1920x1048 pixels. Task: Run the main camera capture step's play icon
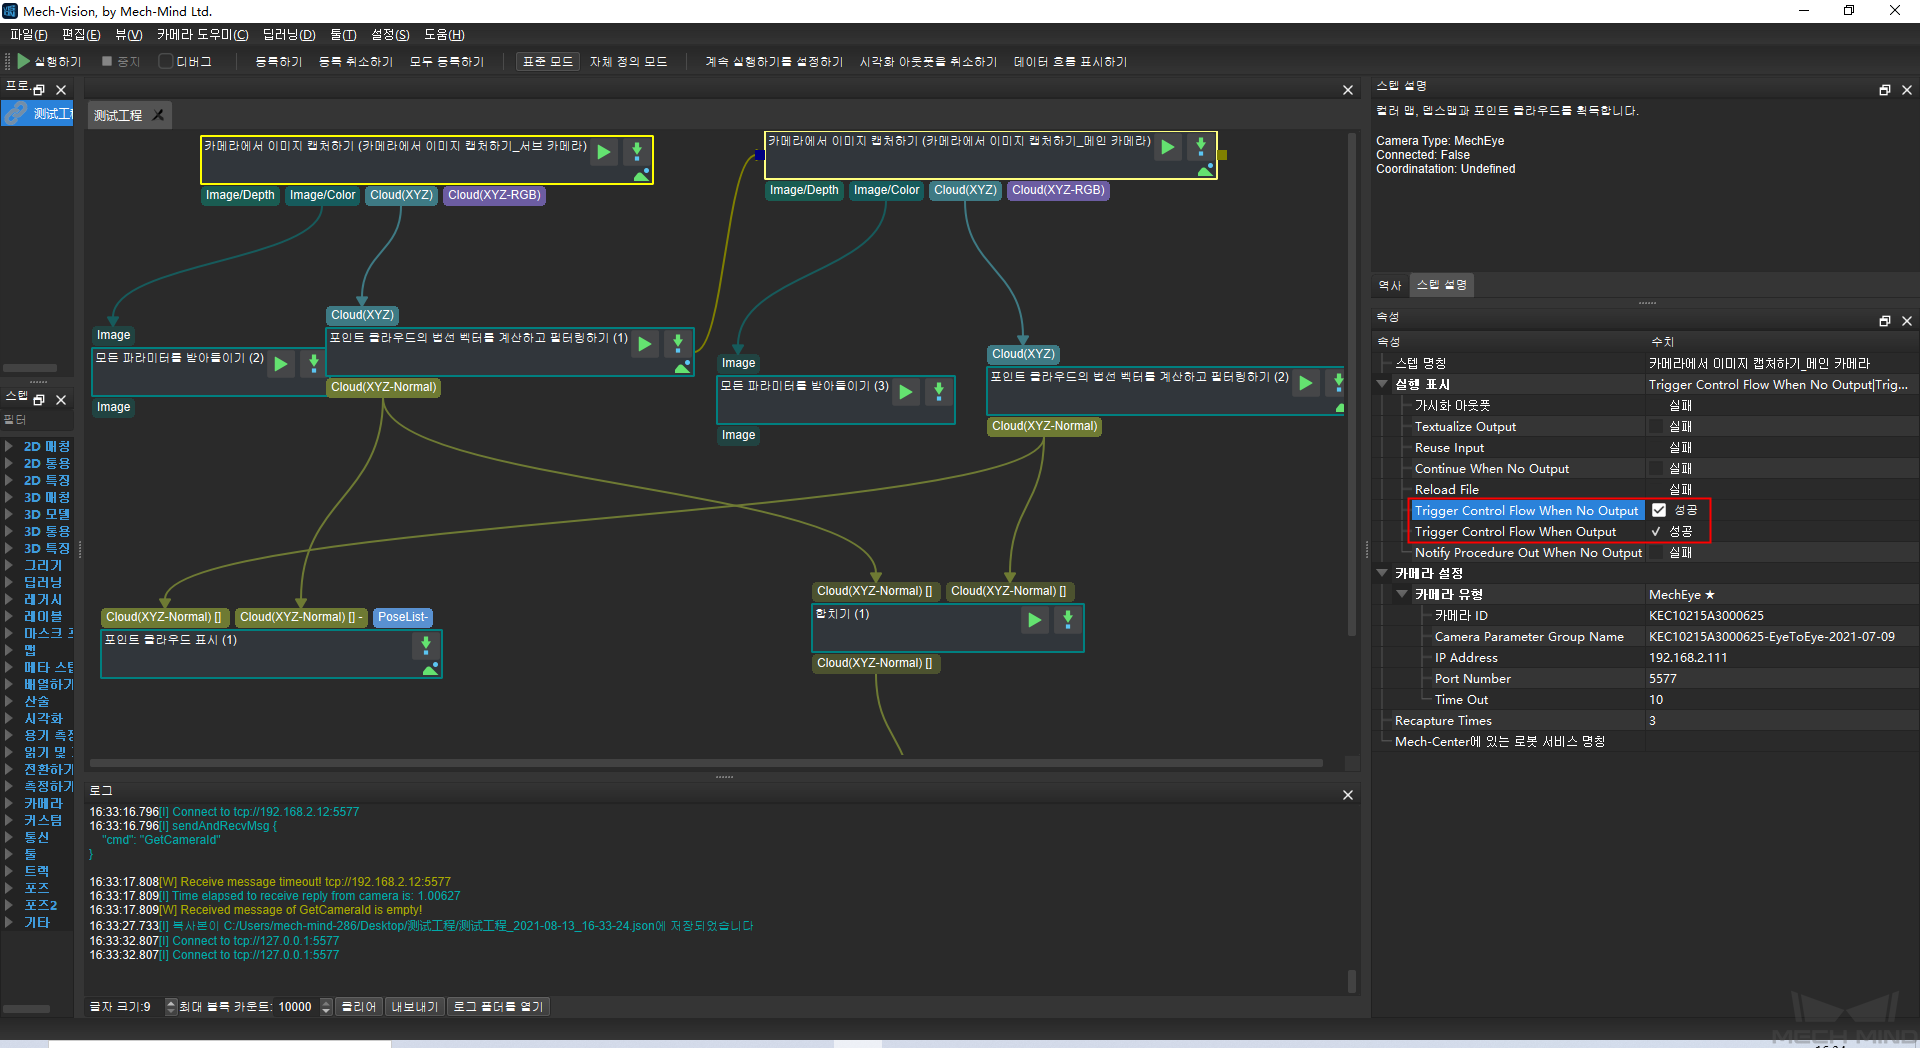point(1168,147)
